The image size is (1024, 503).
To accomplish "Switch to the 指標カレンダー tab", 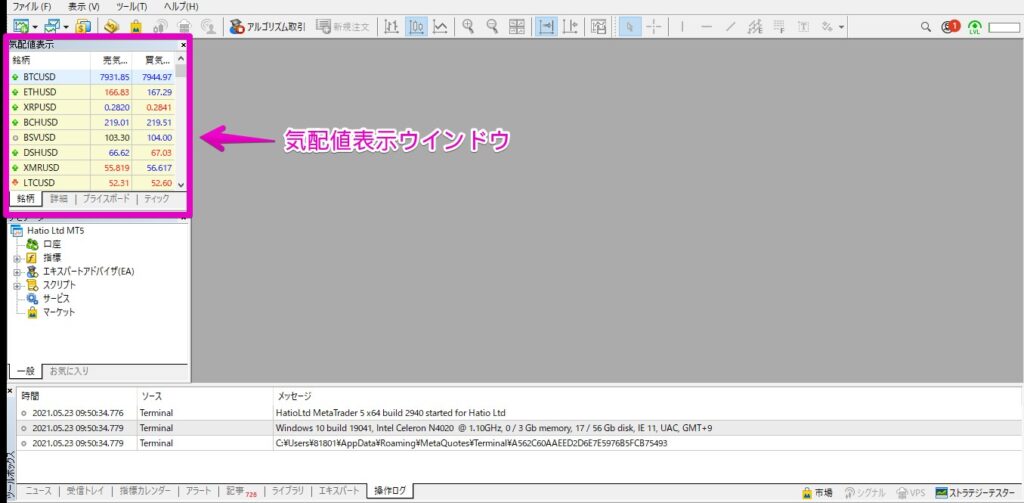I will tap(146, 491).
